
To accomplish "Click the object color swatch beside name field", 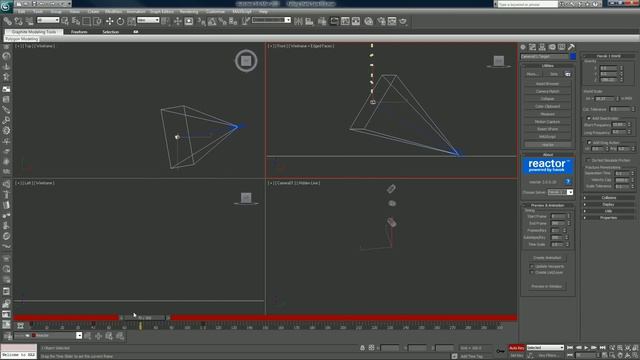I will click(573, 56).
